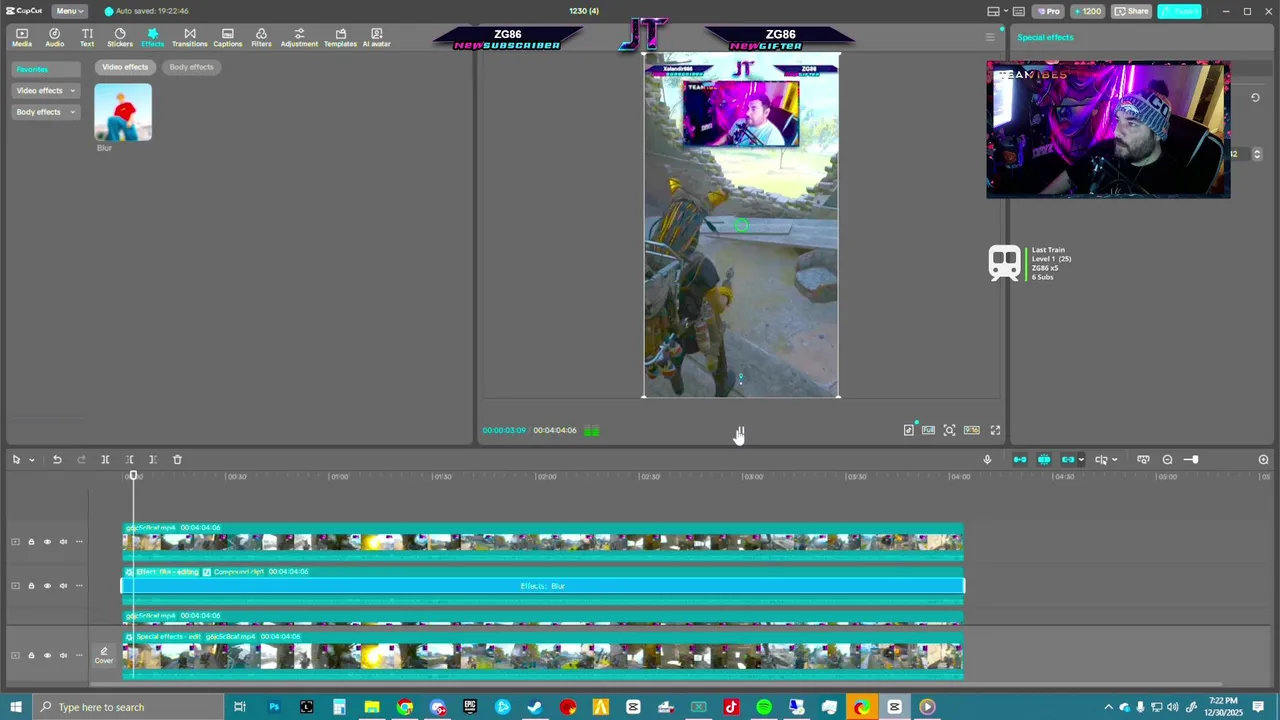Mute the top video track

(63, 542)
